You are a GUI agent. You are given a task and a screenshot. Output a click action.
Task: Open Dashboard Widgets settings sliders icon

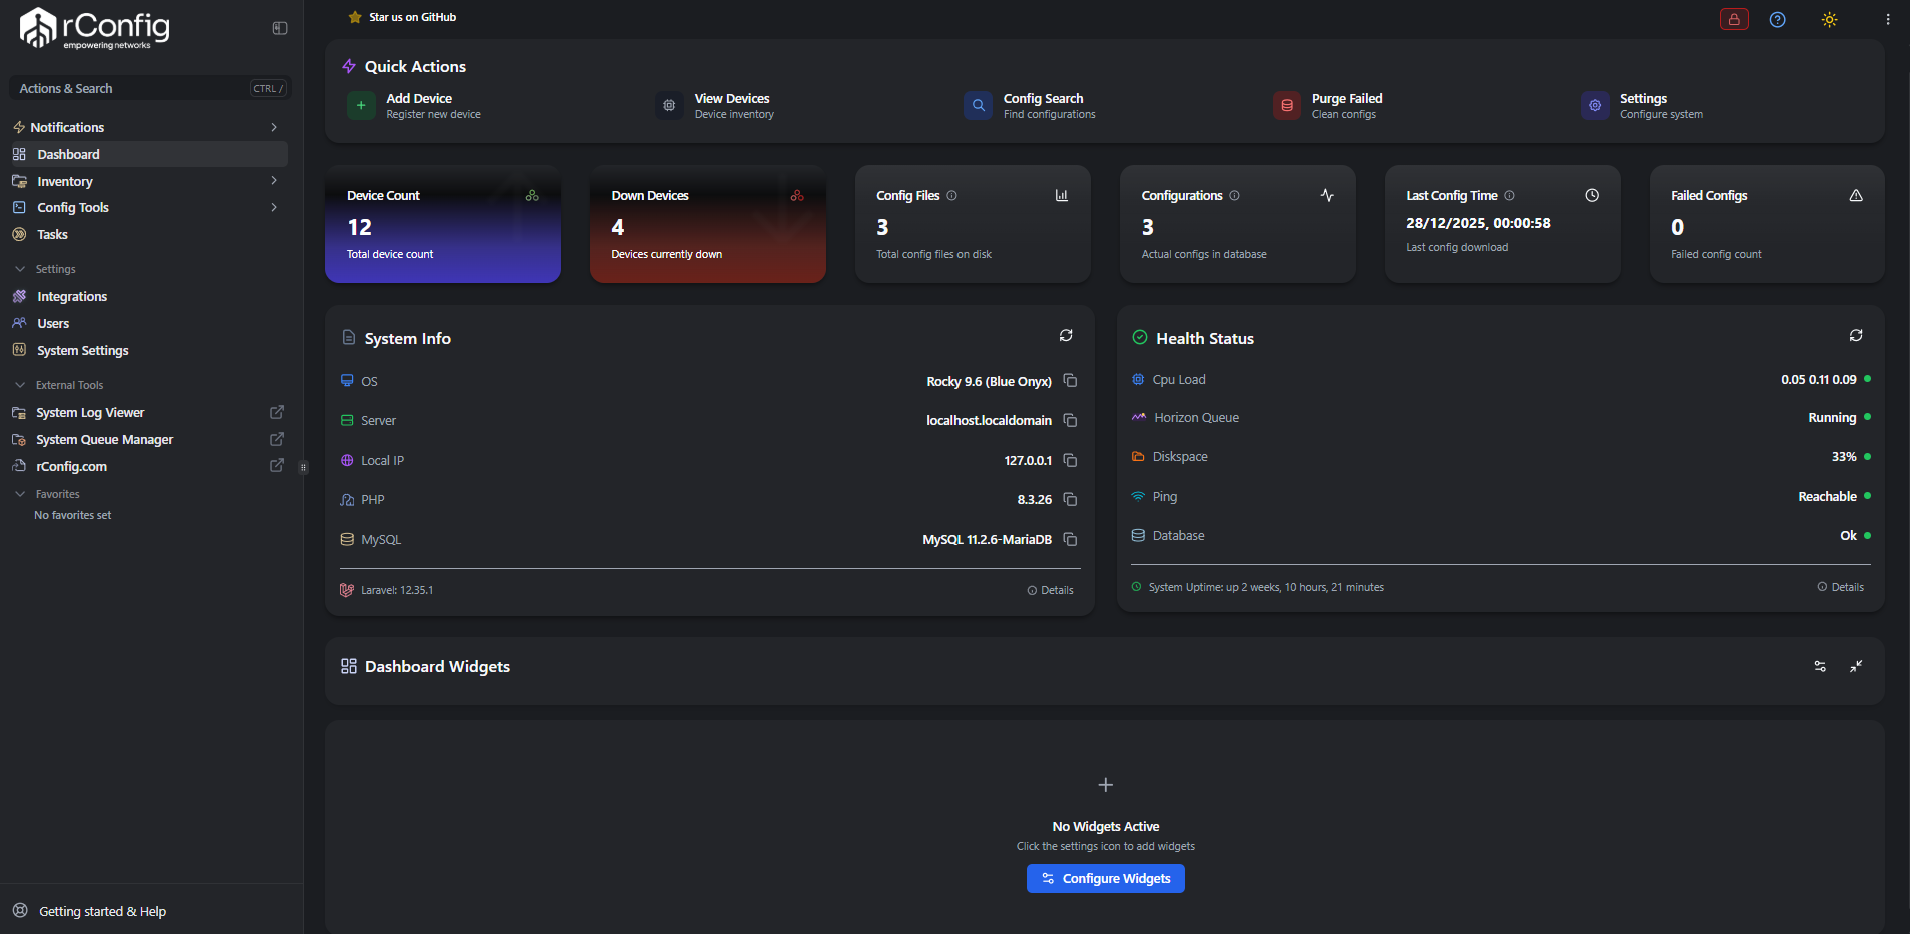click(1820, 666)
